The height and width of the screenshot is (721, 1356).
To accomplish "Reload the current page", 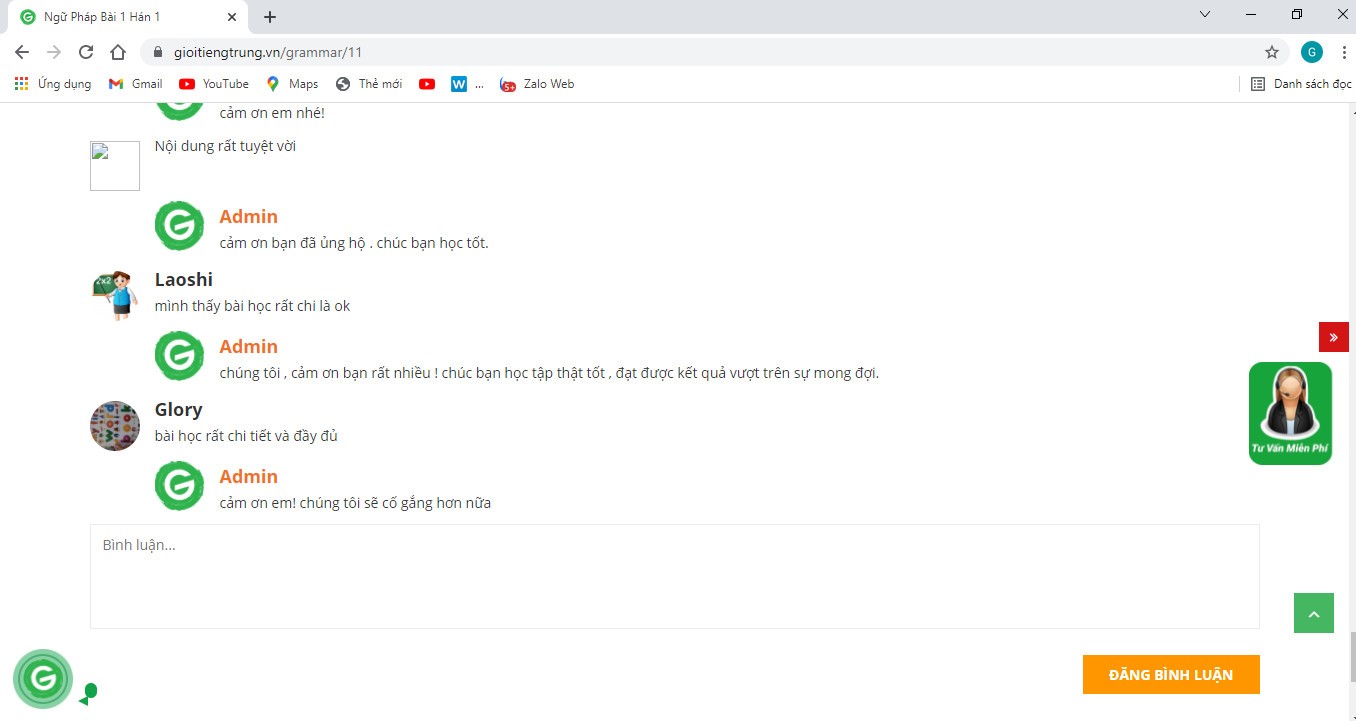I will pos(86,52).
